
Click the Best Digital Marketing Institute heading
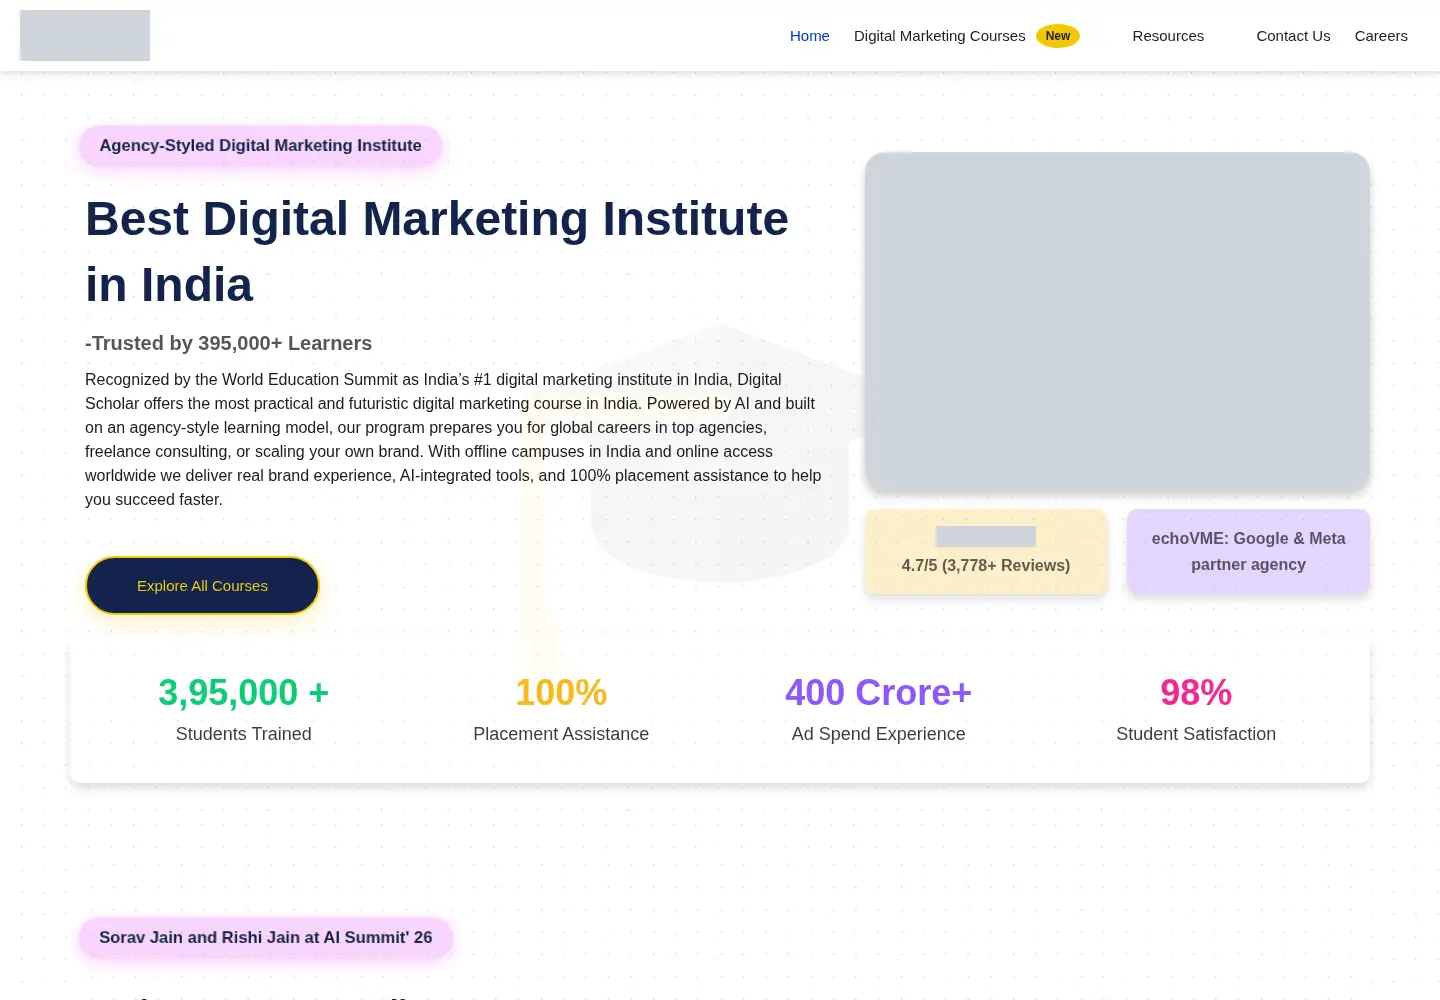click(437, 252)
